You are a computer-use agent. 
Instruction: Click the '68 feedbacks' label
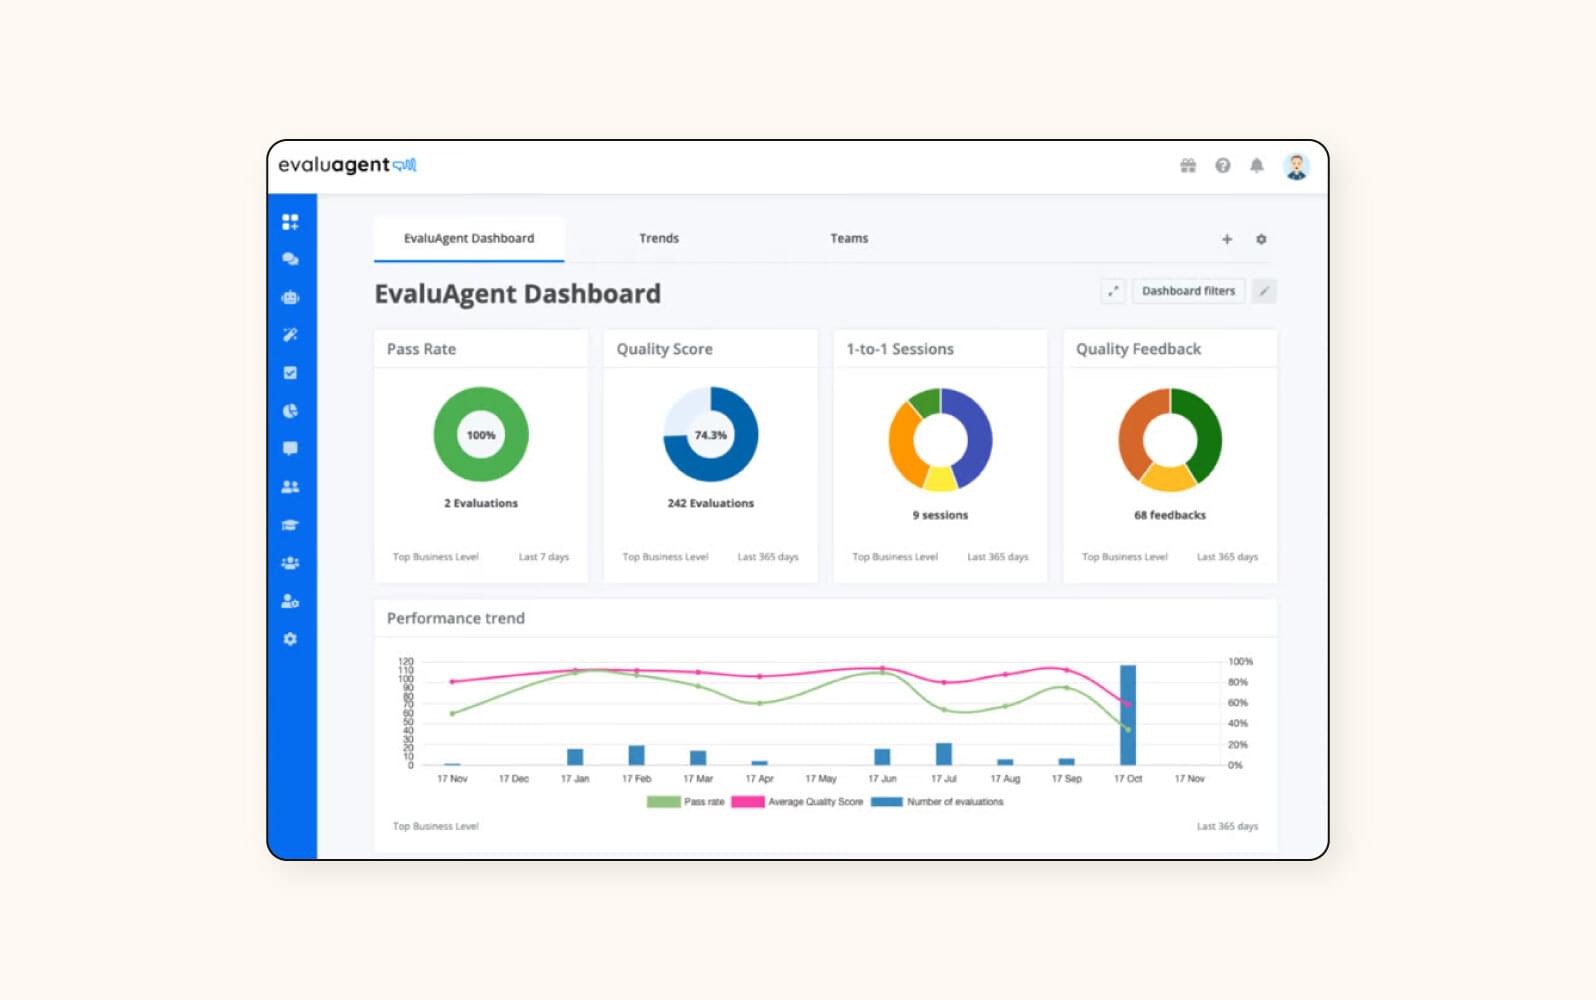(1170, 515)
